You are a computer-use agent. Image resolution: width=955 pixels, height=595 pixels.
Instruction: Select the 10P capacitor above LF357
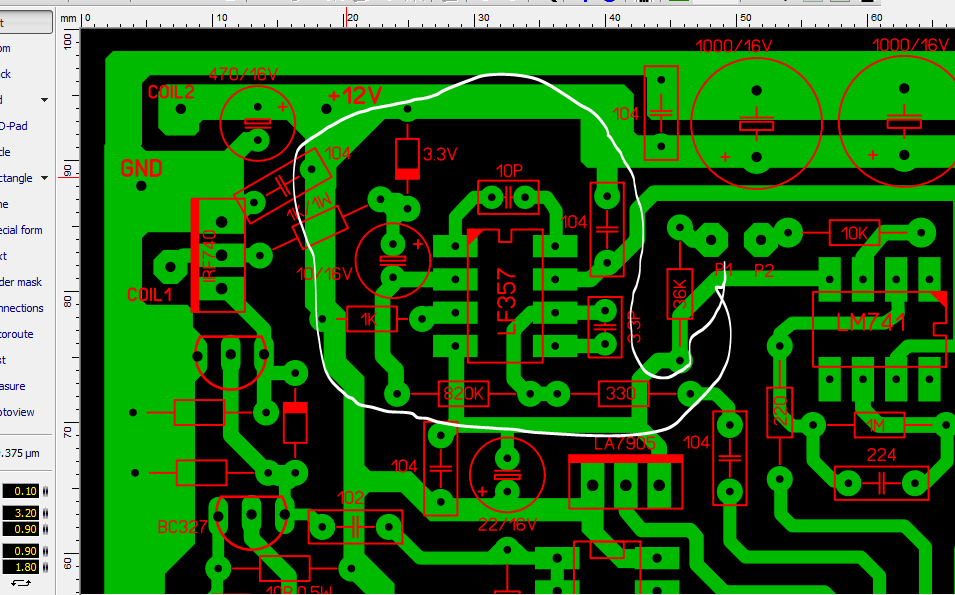pos(509,197)
